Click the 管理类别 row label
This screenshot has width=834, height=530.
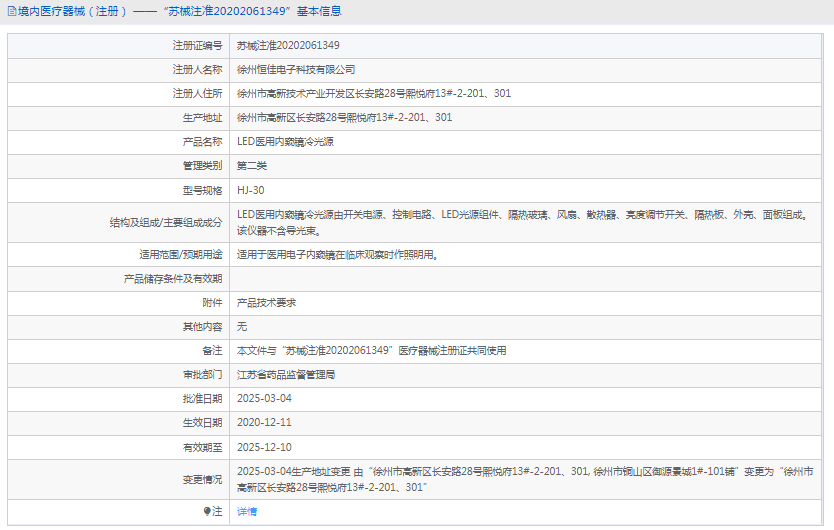pos(202,166)
